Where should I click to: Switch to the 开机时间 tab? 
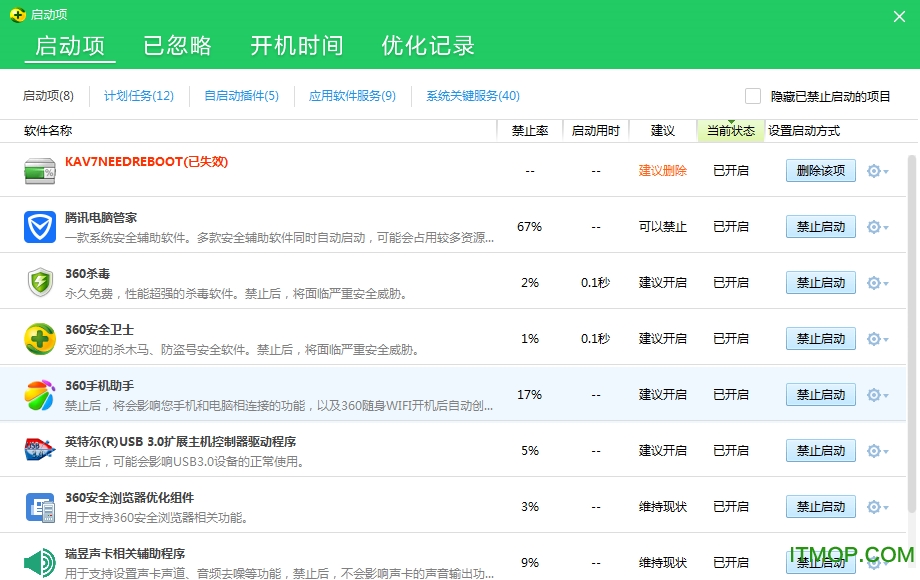296,46
